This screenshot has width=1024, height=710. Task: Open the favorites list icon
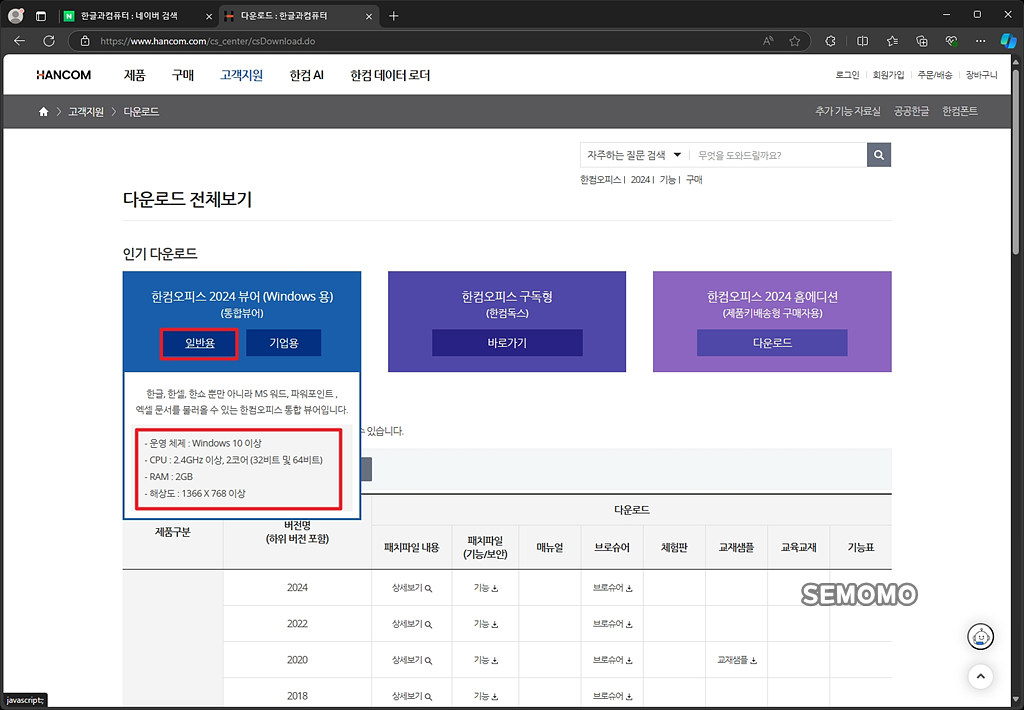(892, 41)
